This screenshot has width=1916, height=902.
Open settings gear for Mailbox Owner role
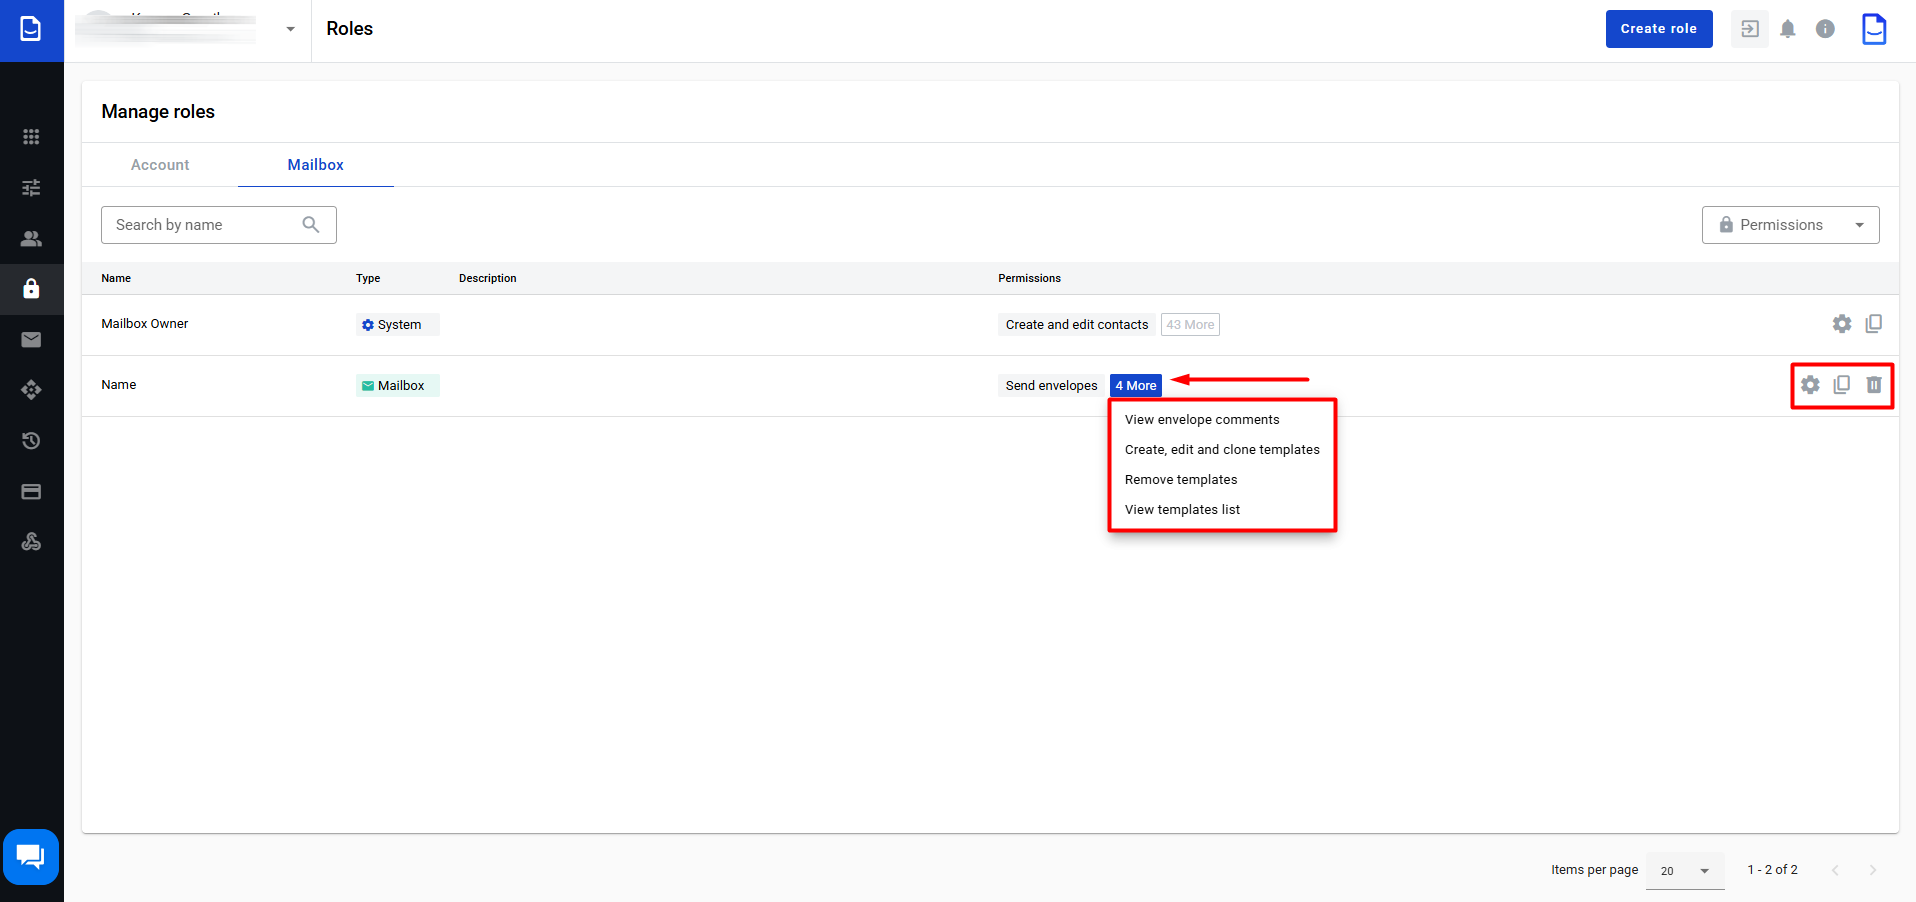pos(1841,324)
